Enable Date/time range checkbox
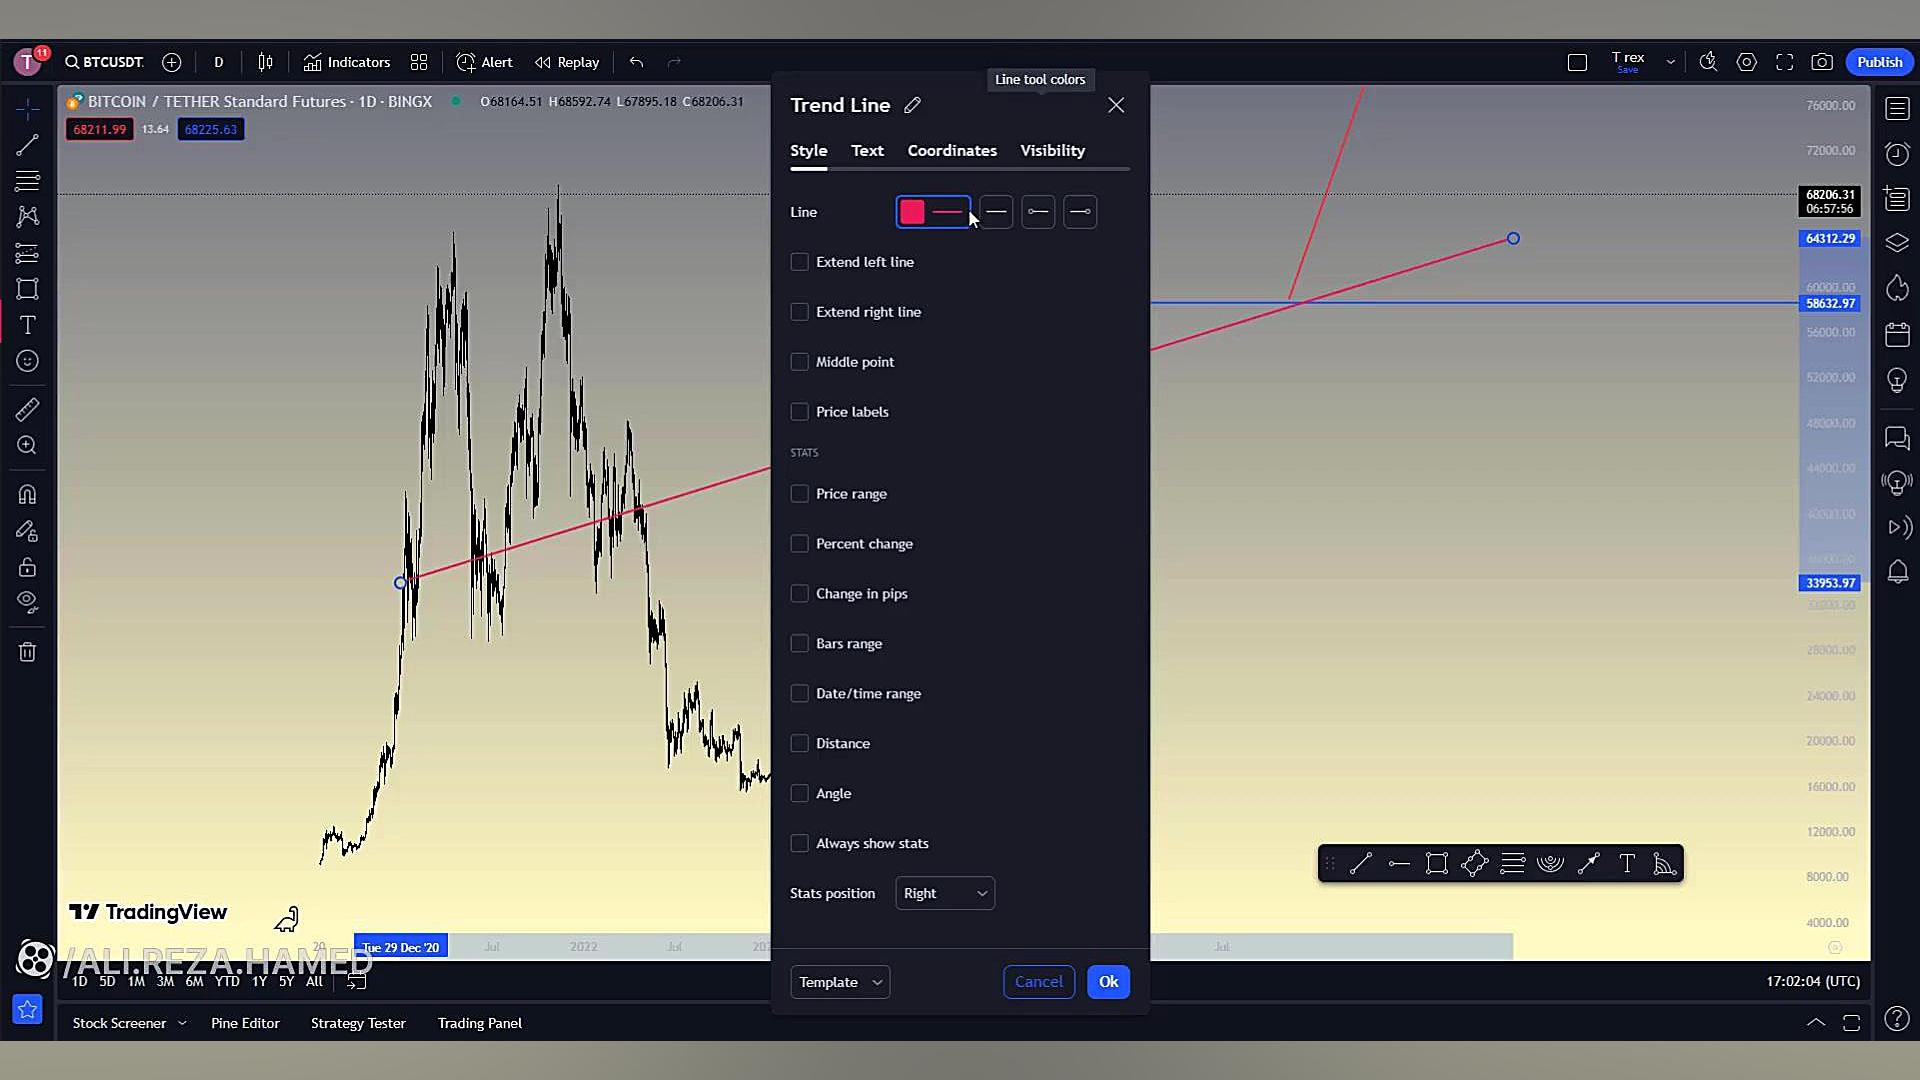1920x1080 pixels. click(799, 694)
